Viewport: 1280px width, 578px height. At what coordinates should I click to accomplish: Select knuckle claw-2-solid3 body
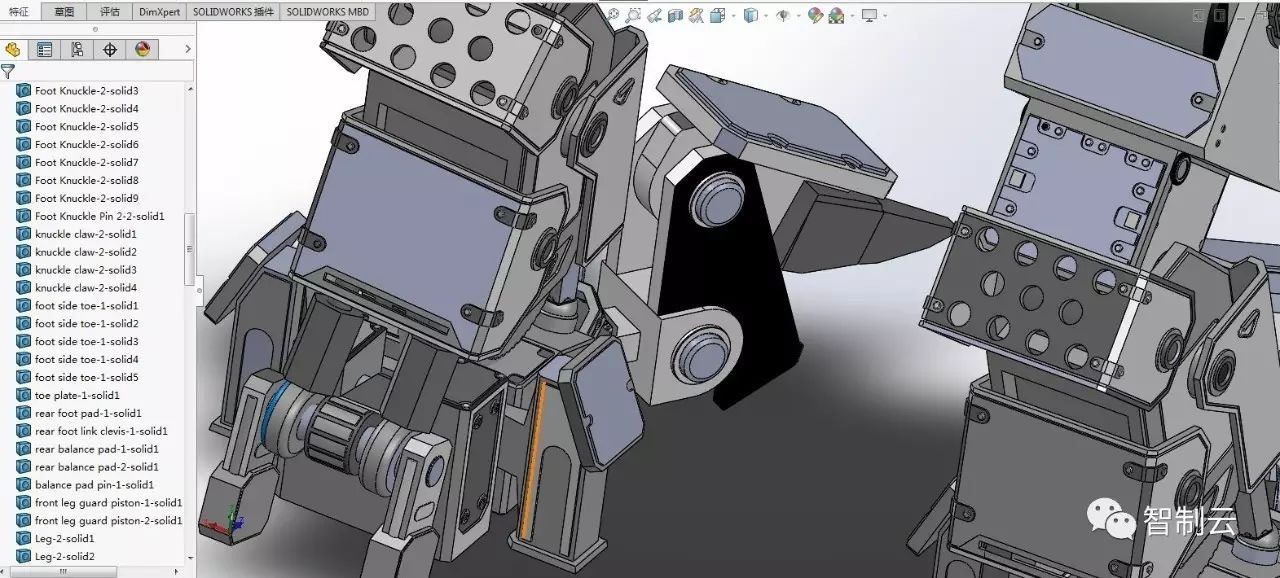click(86, 270)
